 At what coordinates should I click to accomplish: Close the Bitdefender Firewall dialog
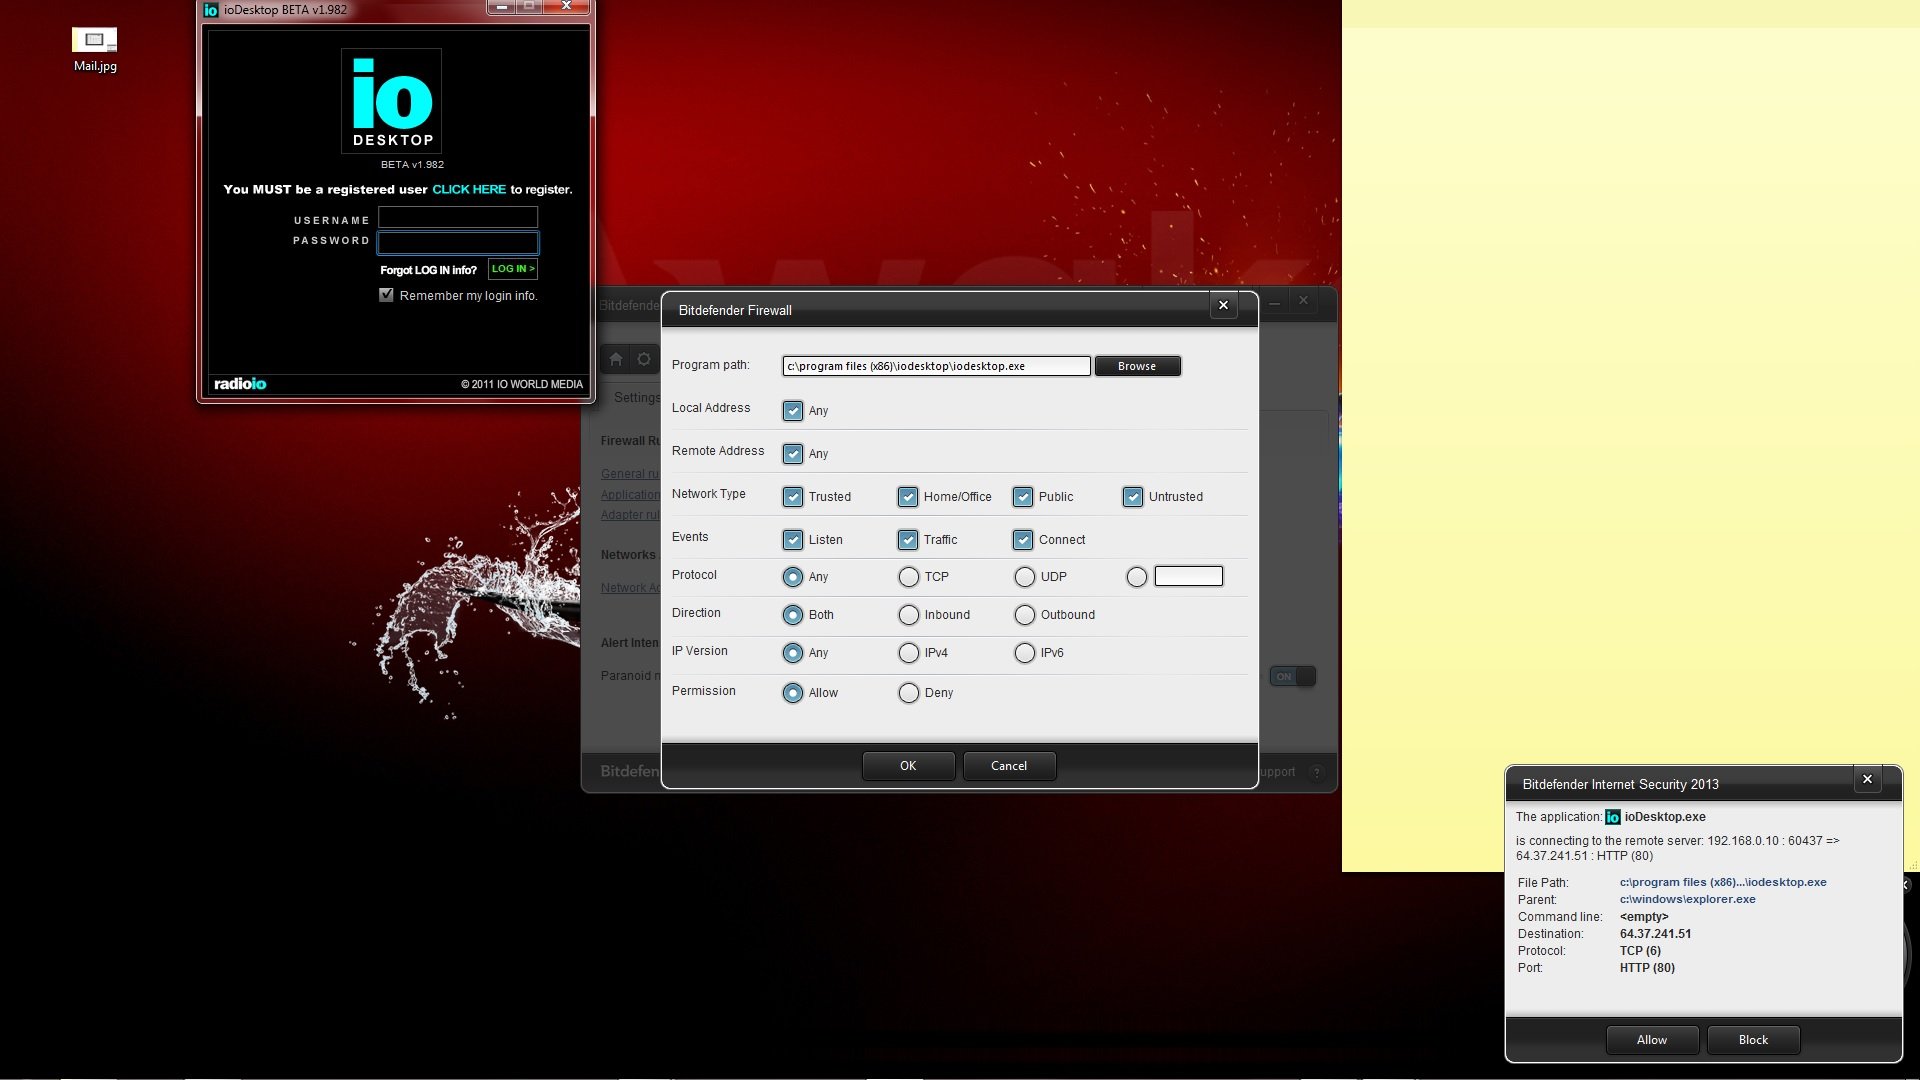click(1223, 306)
